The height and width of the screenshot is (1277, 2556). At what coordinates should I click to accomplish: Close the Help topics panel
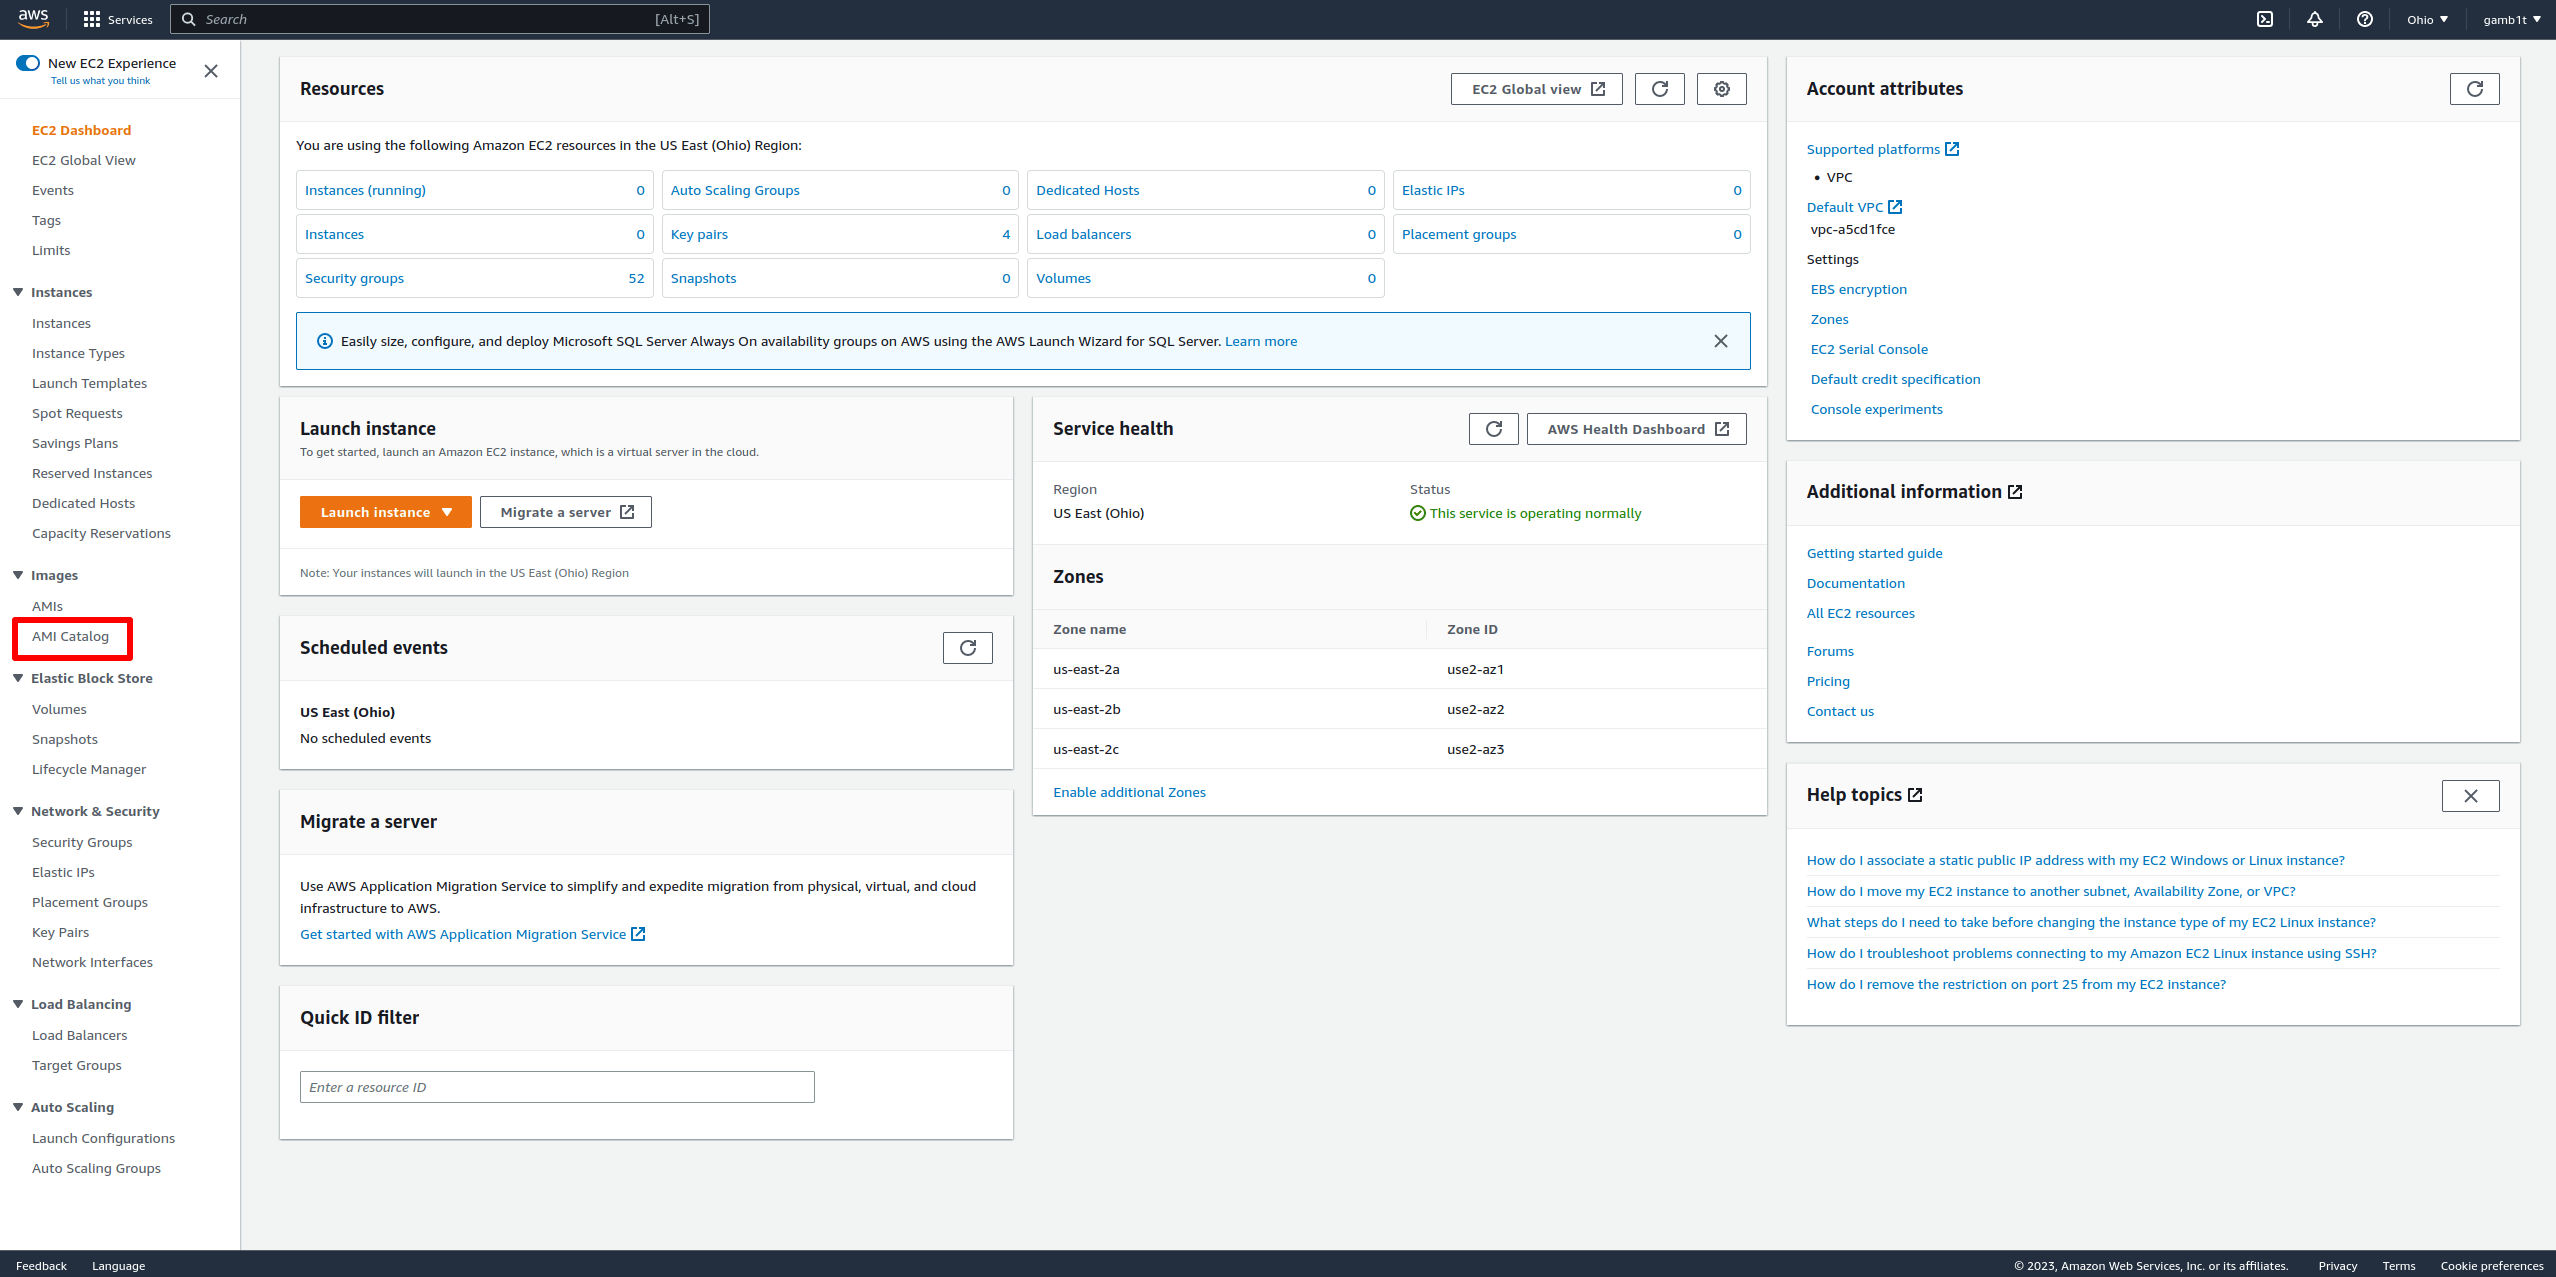point(2471,796)
